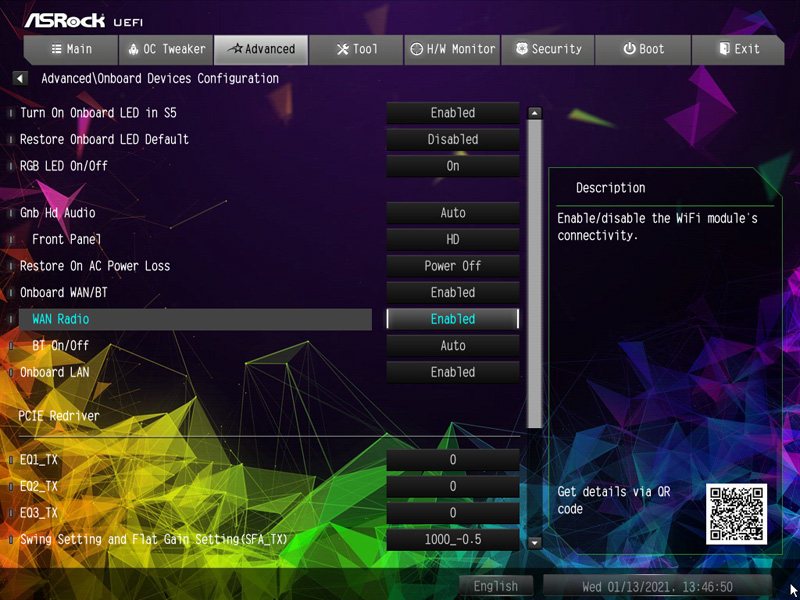Screen dimensions: 800x600
Task: Select EQ3_TX label
Action: [x=39, y=513]
